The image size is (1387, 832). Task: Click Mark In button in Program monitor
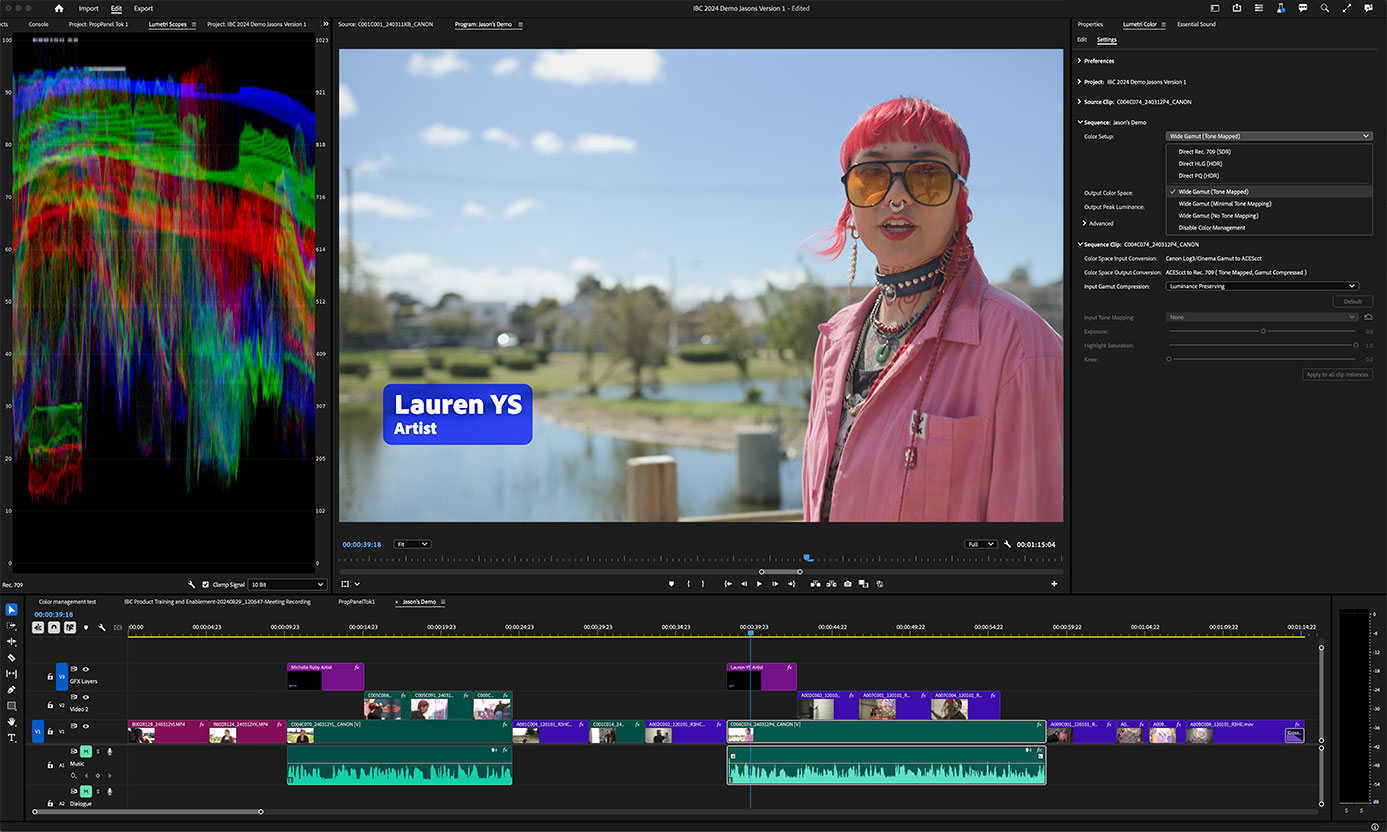[688, 584]
